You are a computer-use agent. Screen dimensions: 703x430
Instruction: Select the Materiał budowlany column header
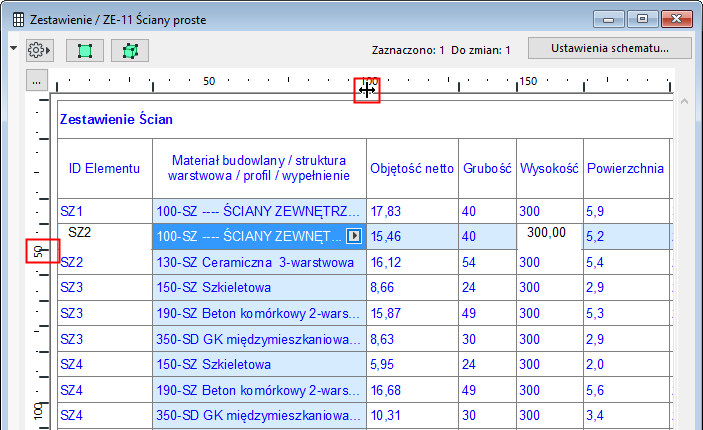pyautogui.click(x=259, y=169)
